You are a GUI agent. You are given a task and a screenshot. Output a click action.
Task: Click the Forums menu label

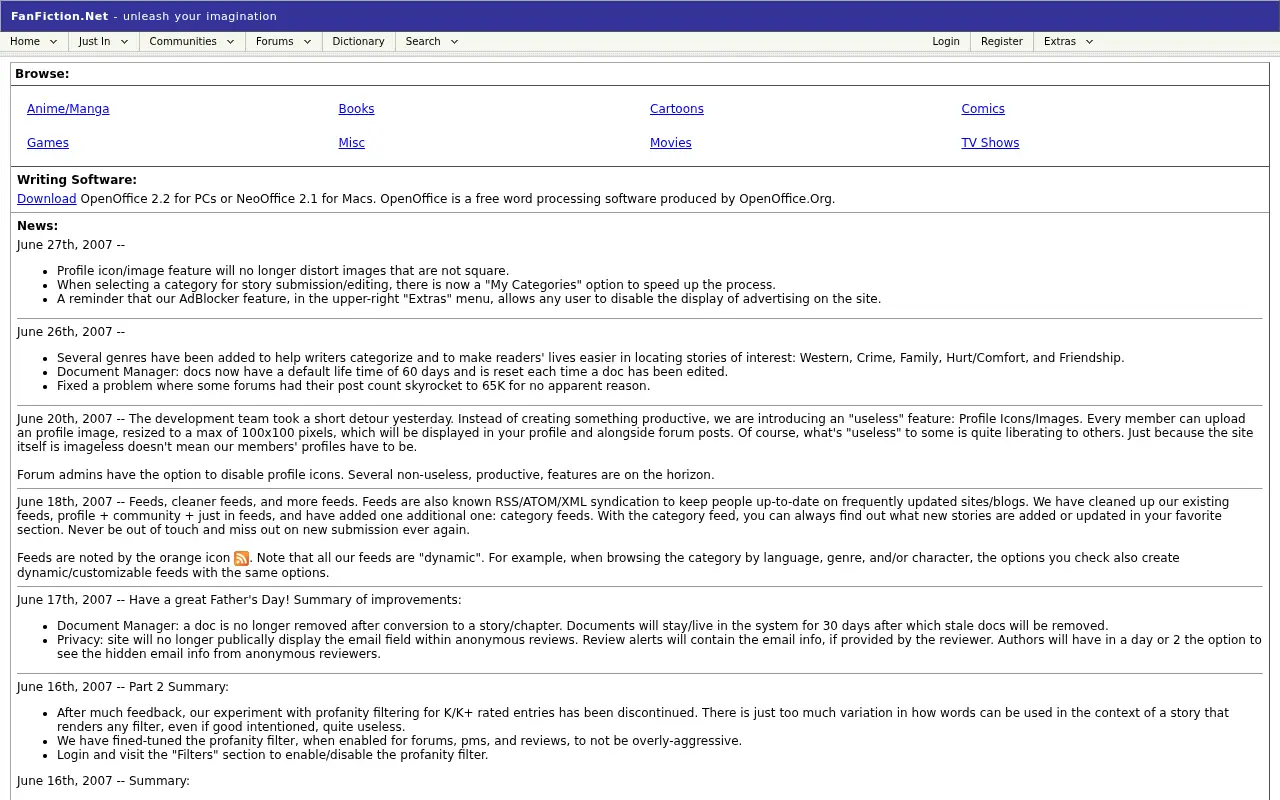pos(274,41)
